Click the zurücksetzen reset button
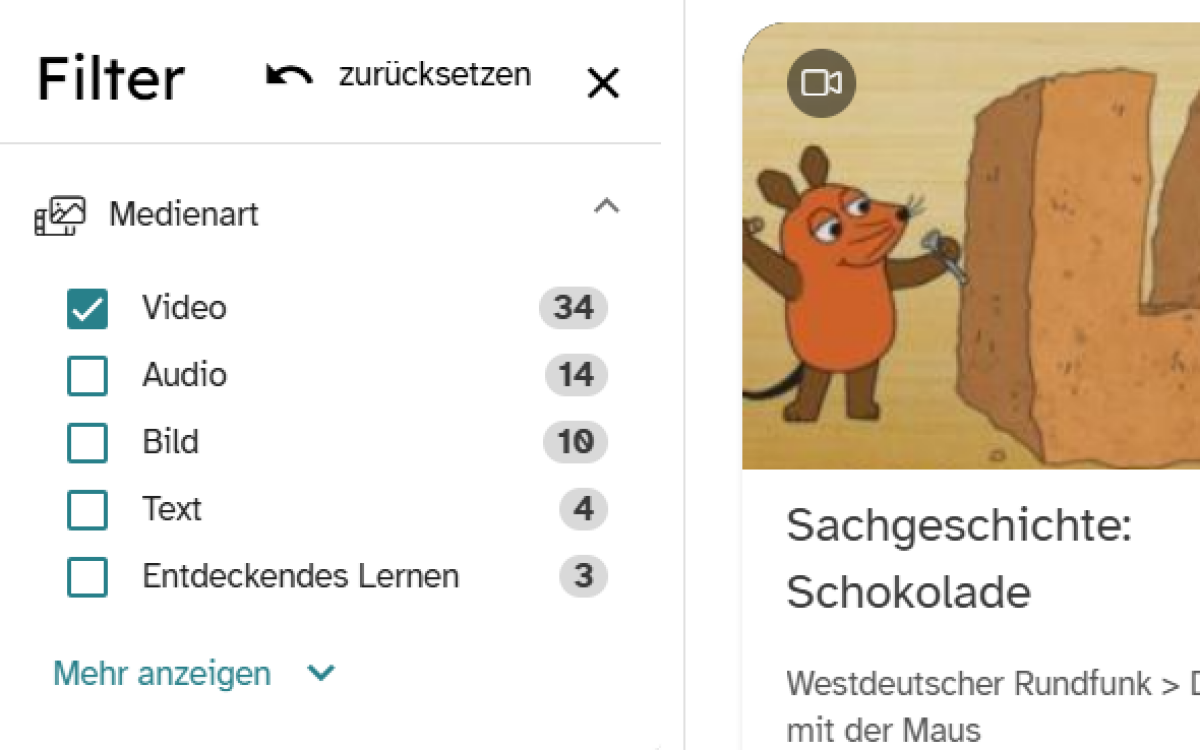Viewport: 1200px width, 750px height. pos(434,75)
